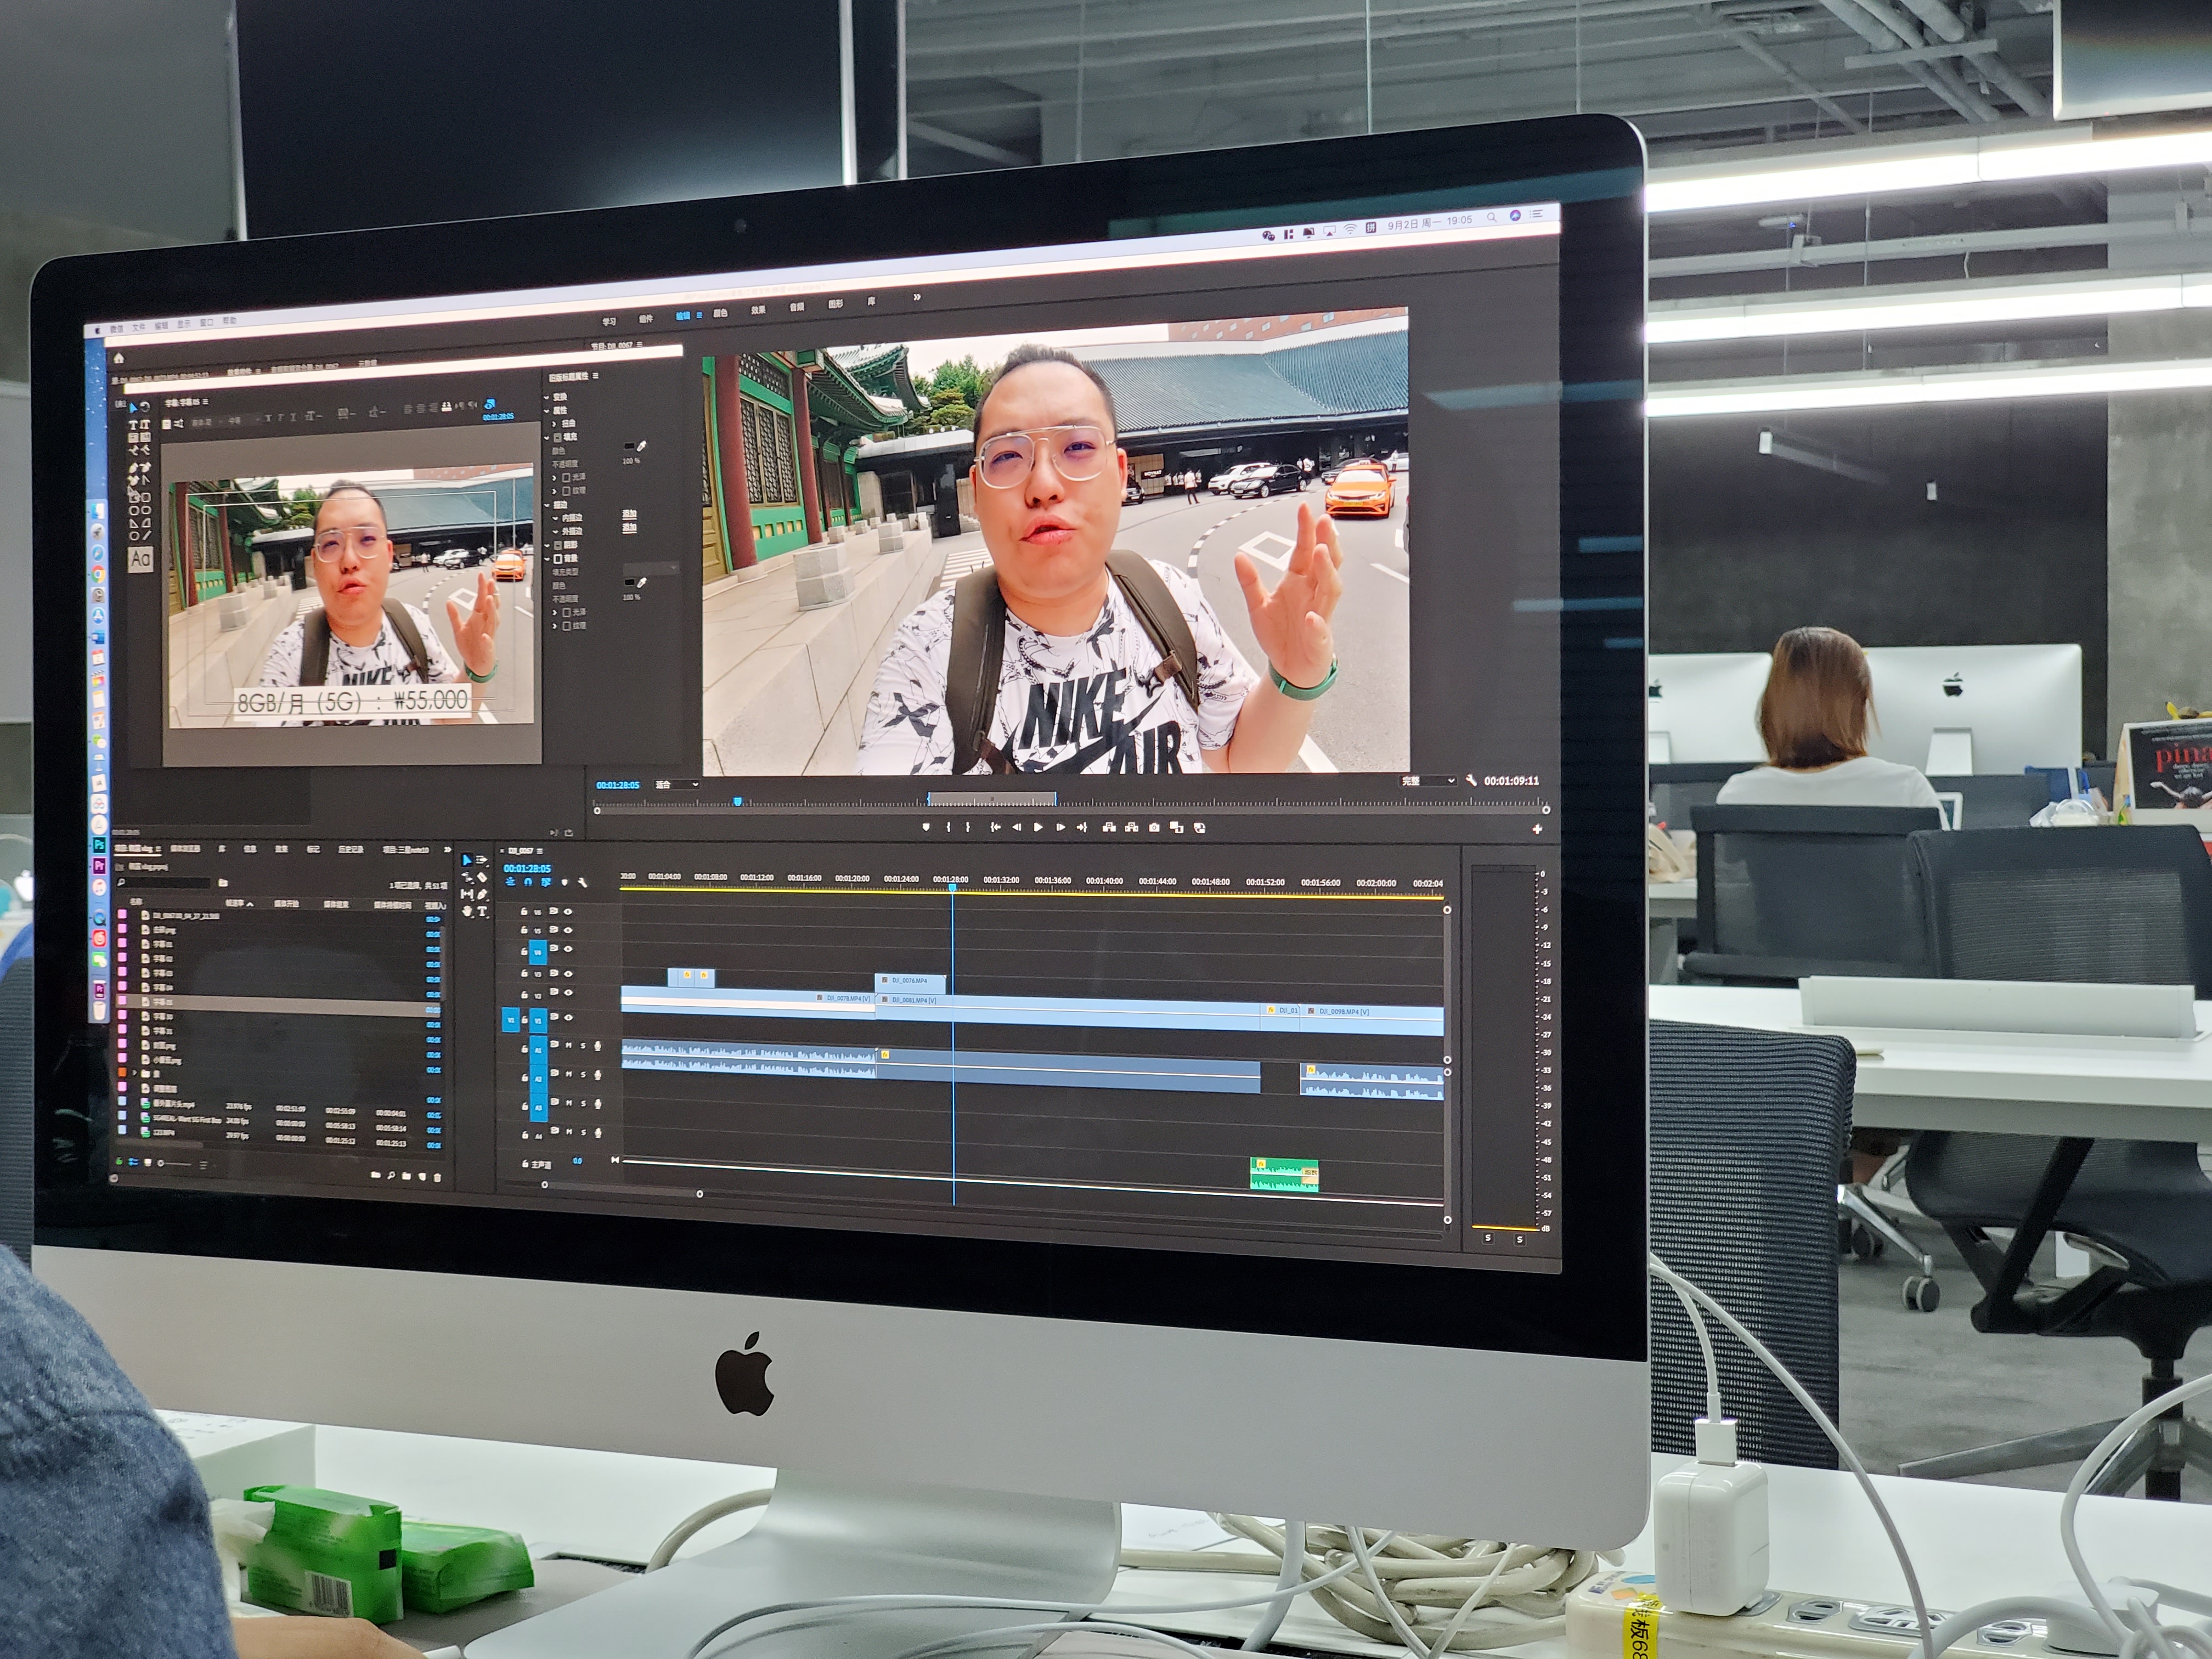Mute audio track A1

(x=569, y=1045)
